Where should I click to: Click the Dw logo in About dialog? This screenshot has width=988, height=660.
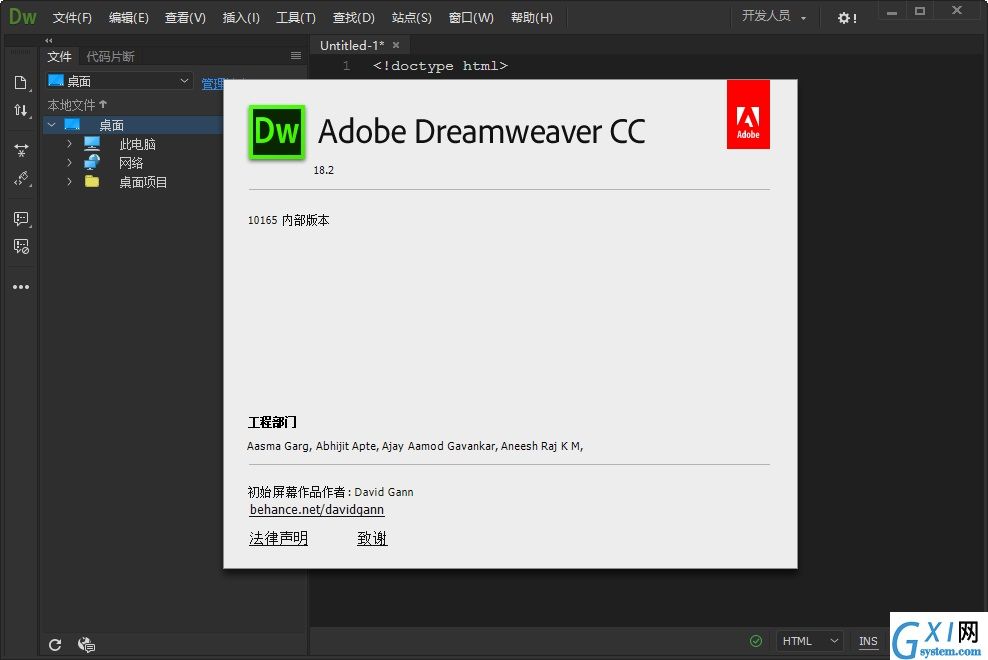coord(277,132)
